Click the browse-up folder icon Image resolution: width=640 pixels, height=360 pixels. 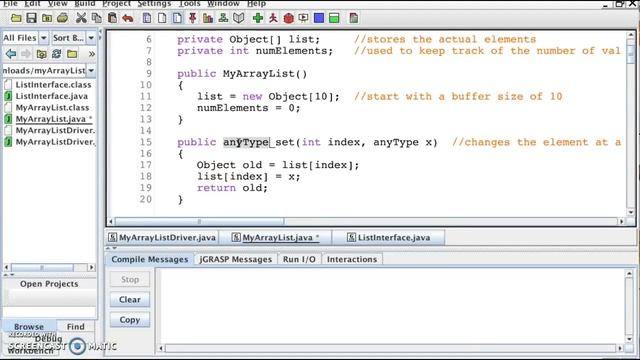(41, 53)
